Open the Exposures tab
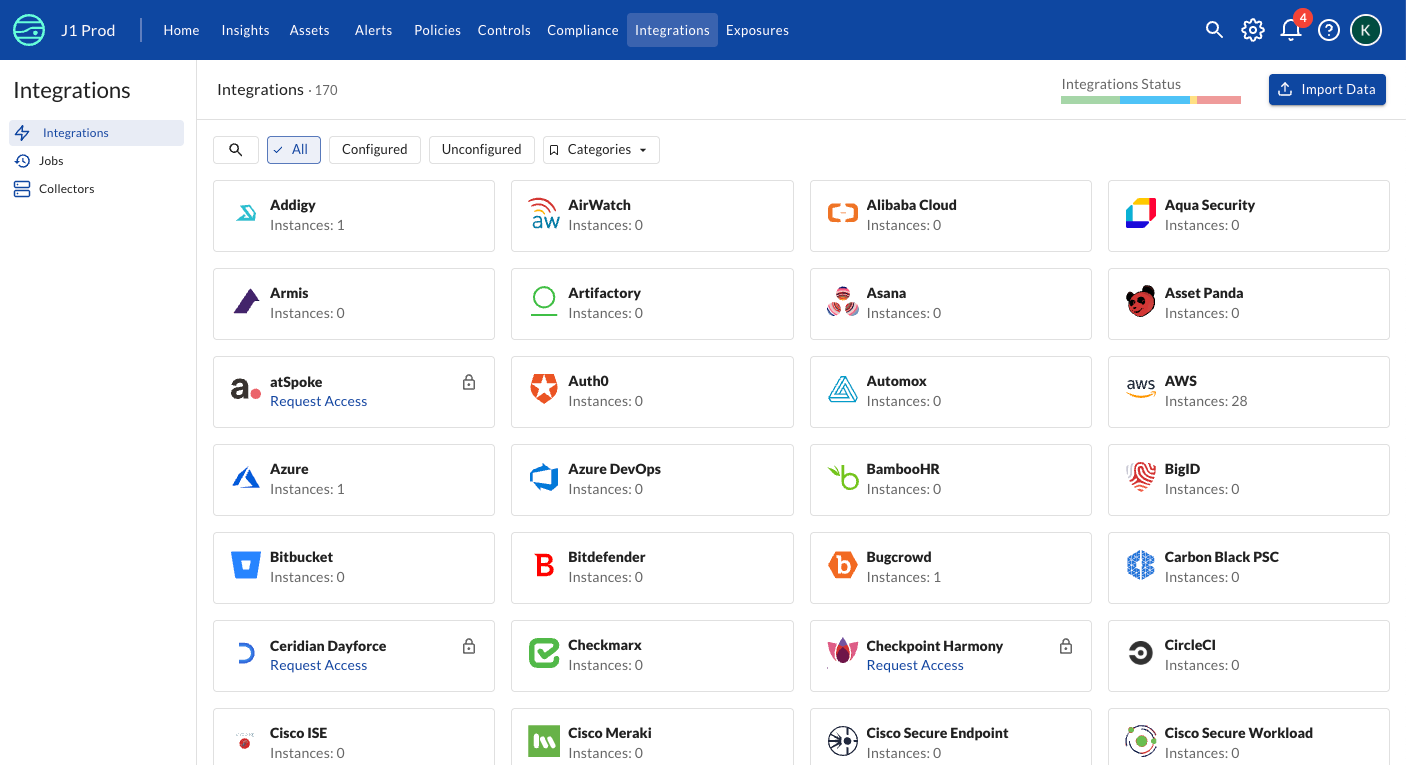The width and height of the screenshot is (1406, 765). pos(757,30)
